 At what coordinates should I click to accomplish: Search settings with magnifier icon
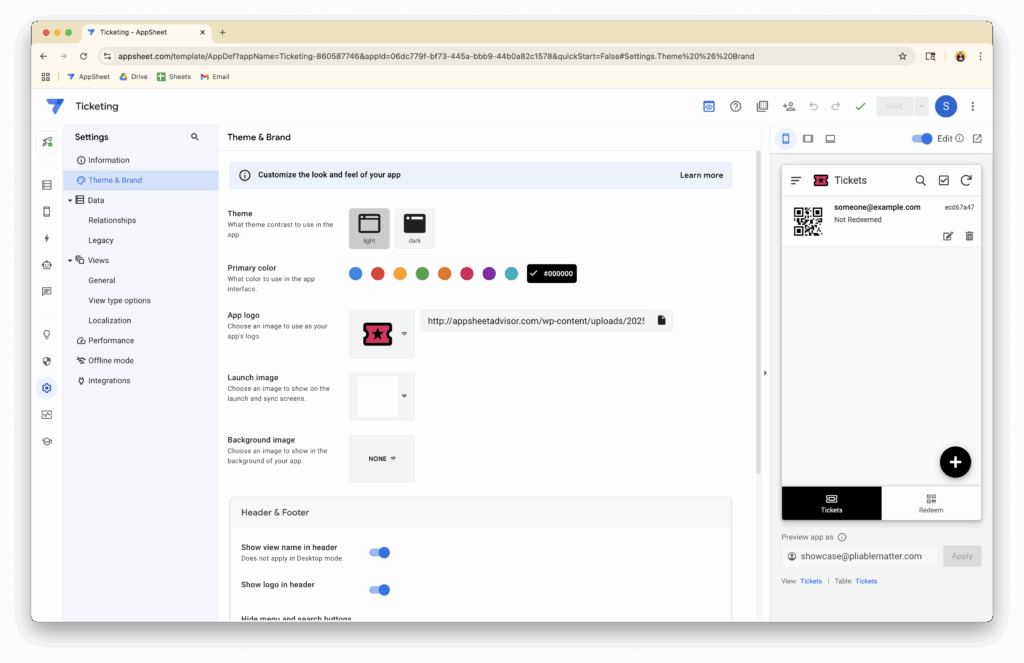(x=195, y=137)
